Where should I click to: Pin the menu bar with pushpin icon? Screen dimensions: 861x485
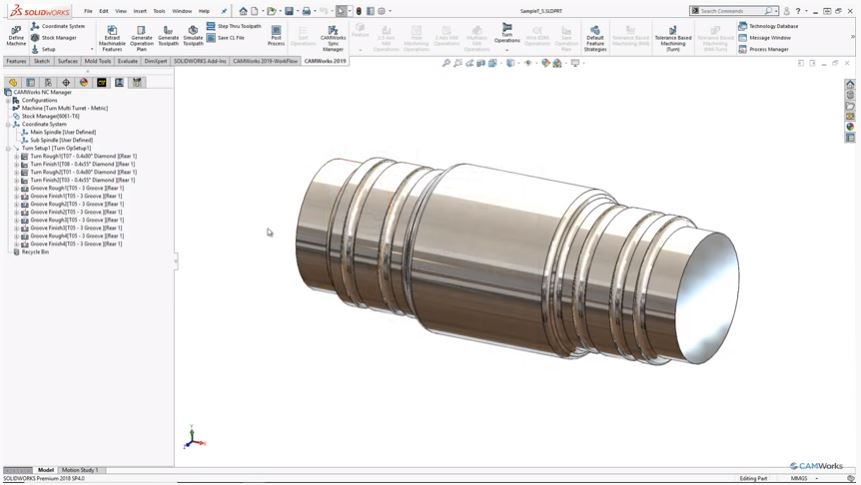pyautogui.click(x=224, y=11)
